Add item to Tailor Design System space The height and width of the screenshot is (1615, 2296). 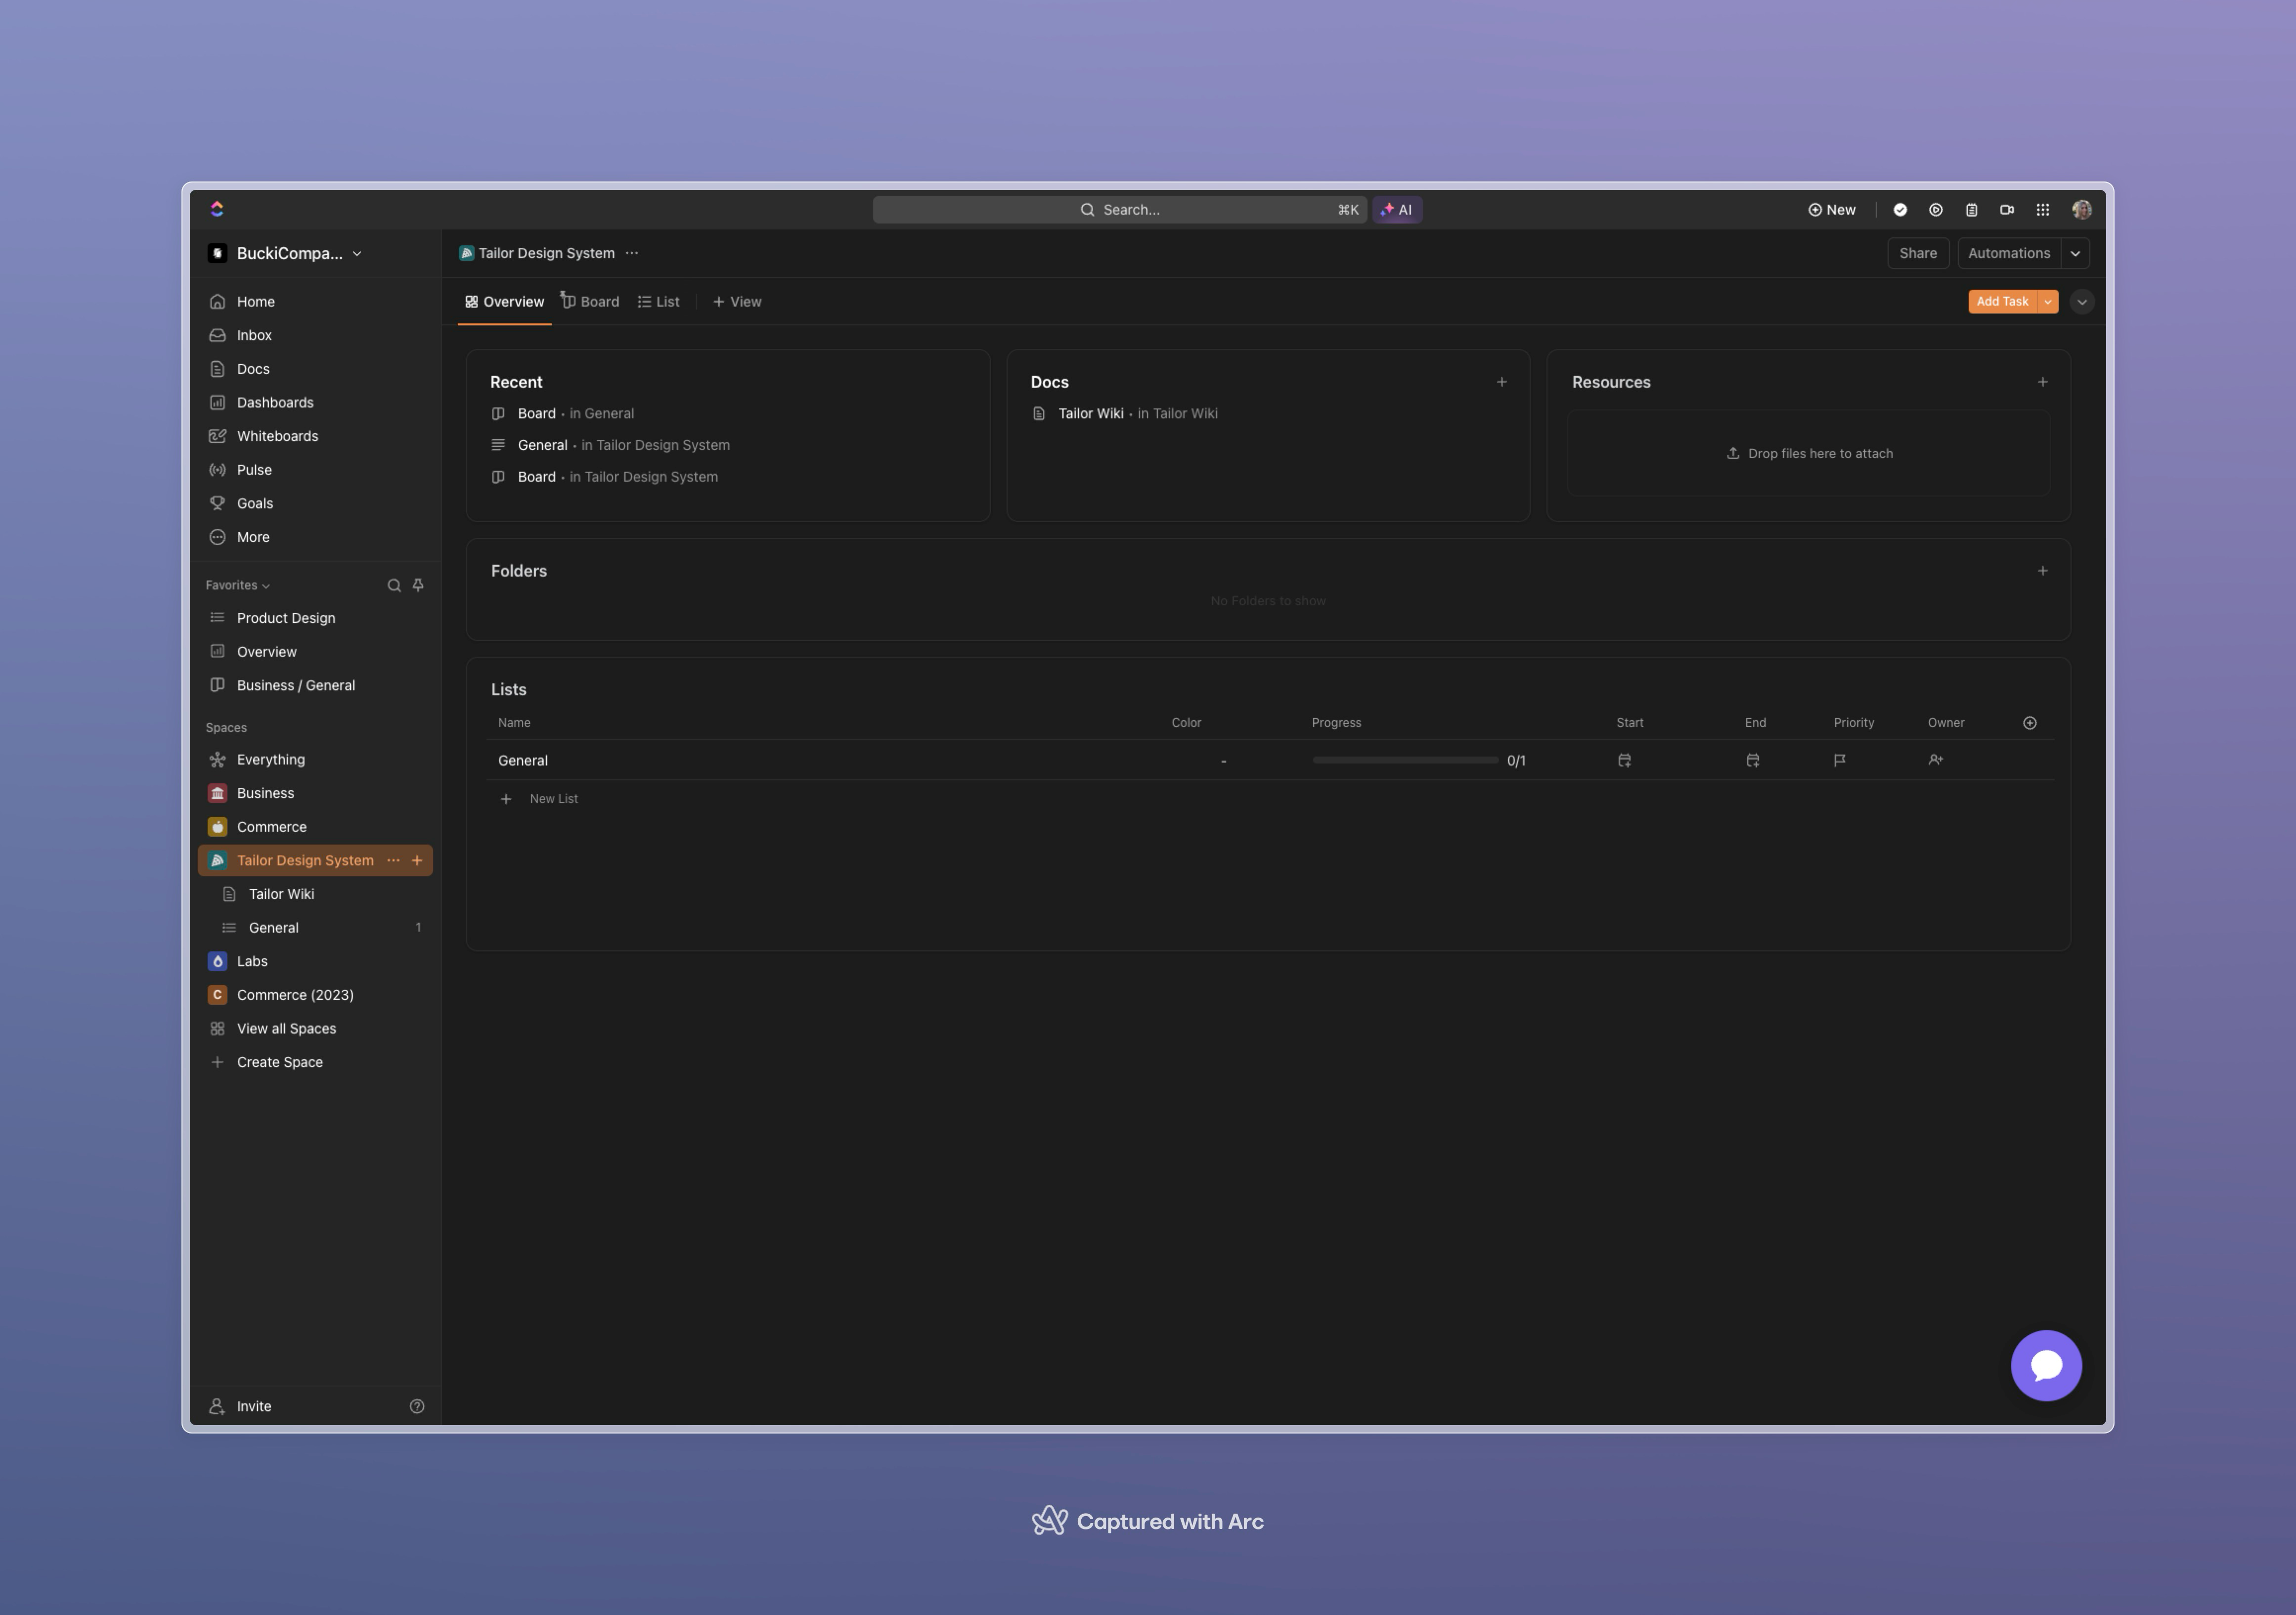point(417,860)
